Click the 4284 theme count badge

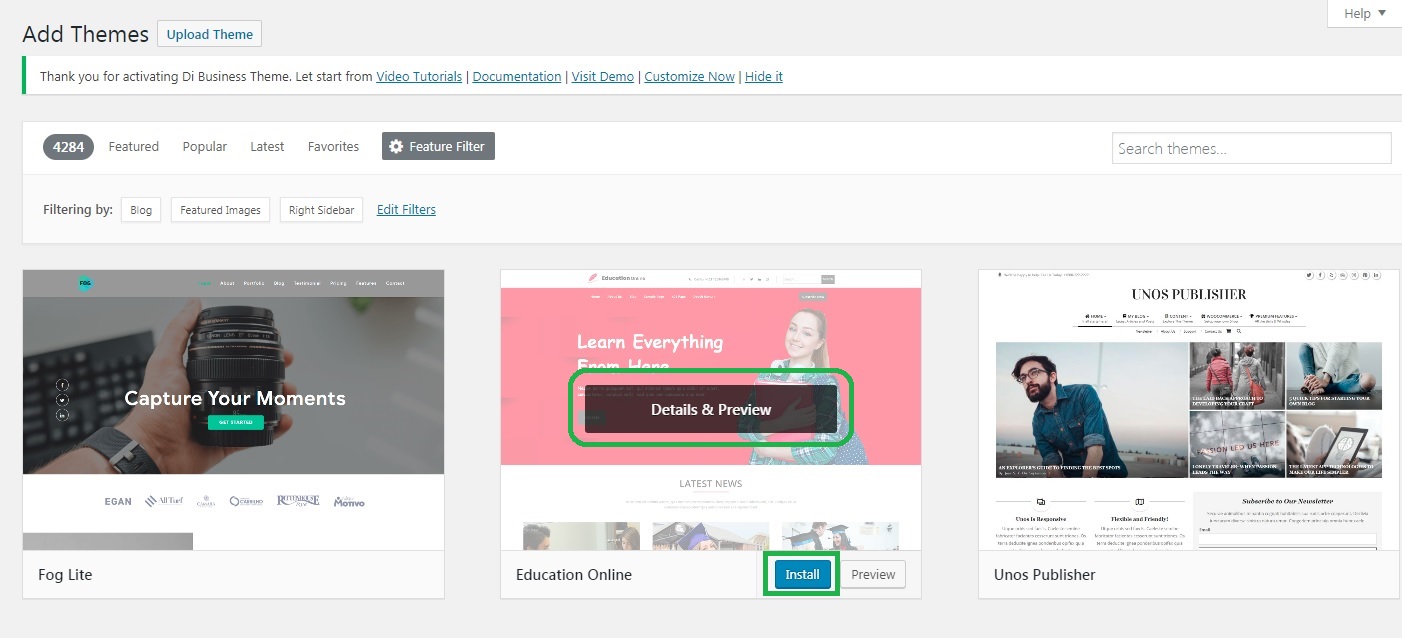pos(68,146)
